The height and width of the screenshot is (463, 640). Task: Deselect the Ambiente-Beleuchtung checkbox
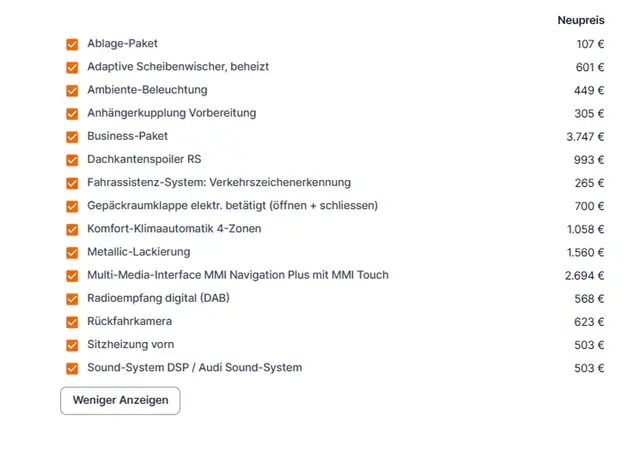click(72, 90)
